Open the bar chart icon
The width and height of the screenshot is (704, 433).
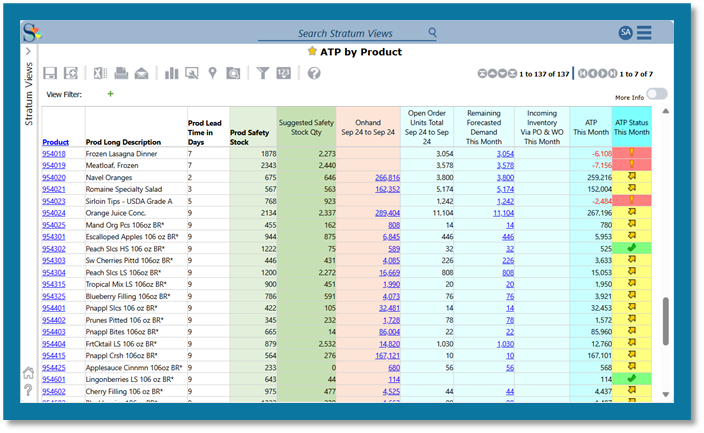click(171, 73)
